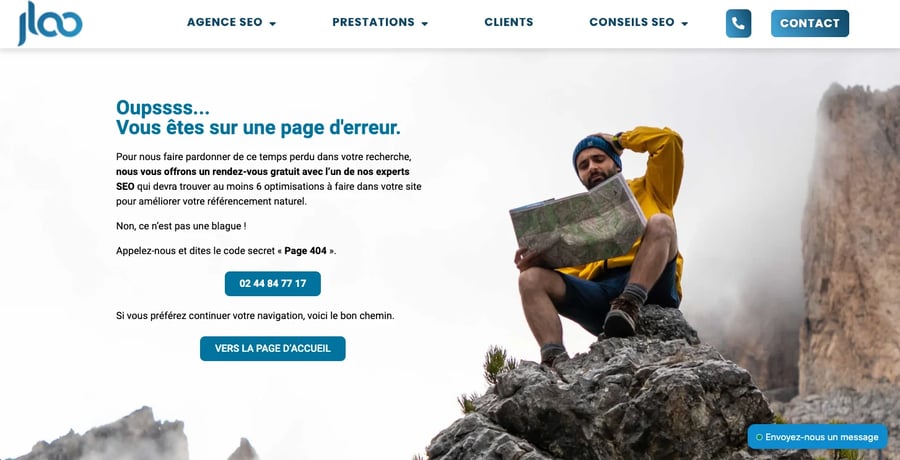
Task: Click Vers la page d'accueil button
Action: [x=273, y=349]
